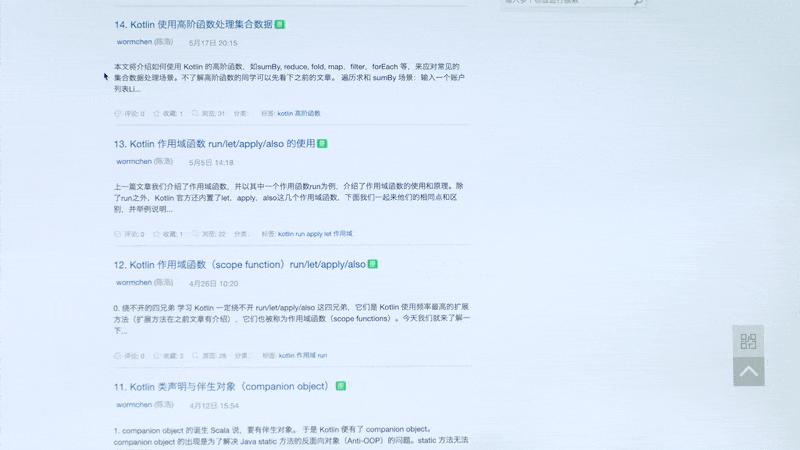
Task: Open article '13. Kotlin 作用域函数 run/let/apply/also 的使用'
Action: pyautogui.click(x=214, y=144)
